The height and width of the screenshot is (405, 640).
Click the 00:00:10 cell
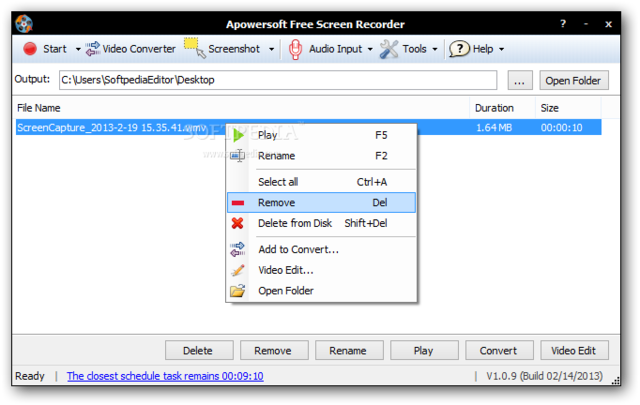click(561, 128)
